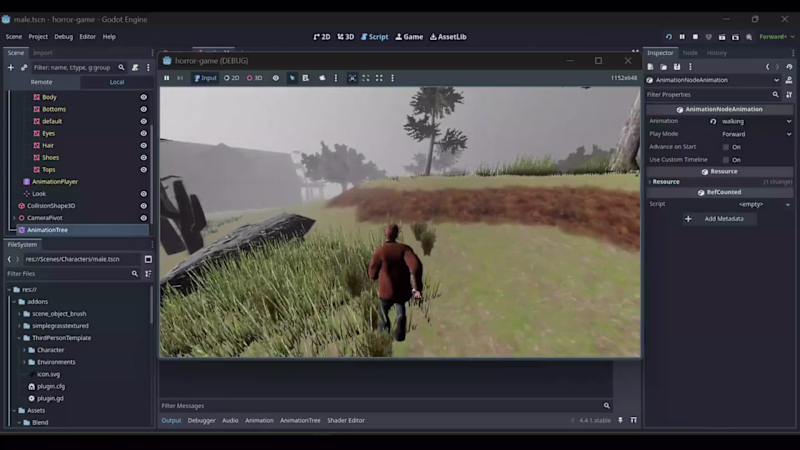This screenshot has width=800, height=450.
Task: Save the currently edited resource
Action: (x=677, y=67)
